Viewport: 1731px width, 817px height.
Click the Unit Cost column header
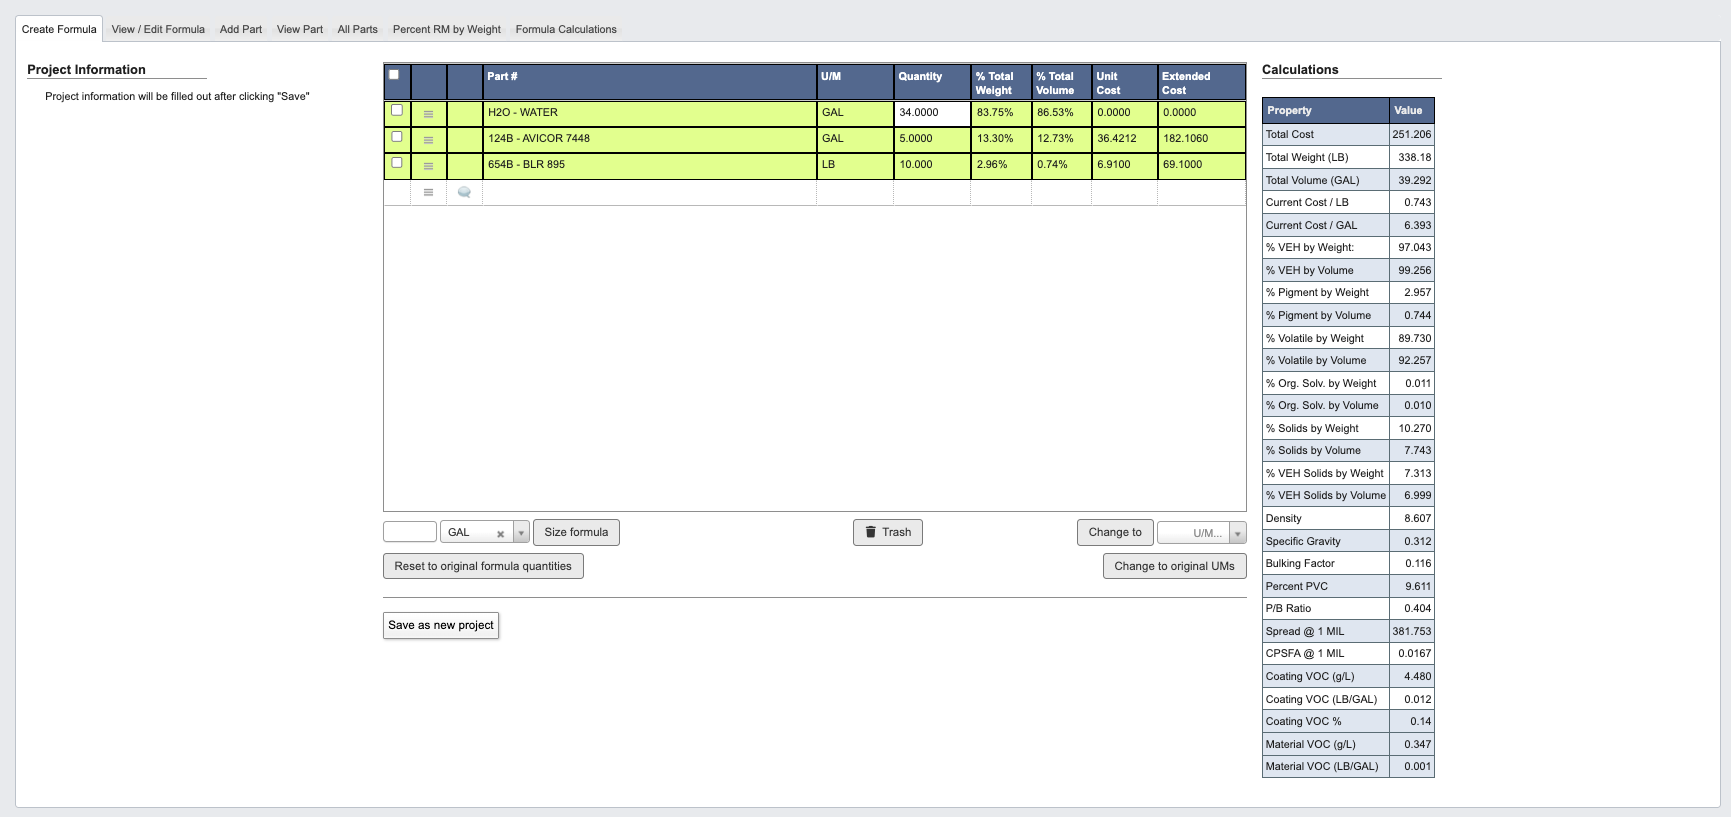point(1124,82)
